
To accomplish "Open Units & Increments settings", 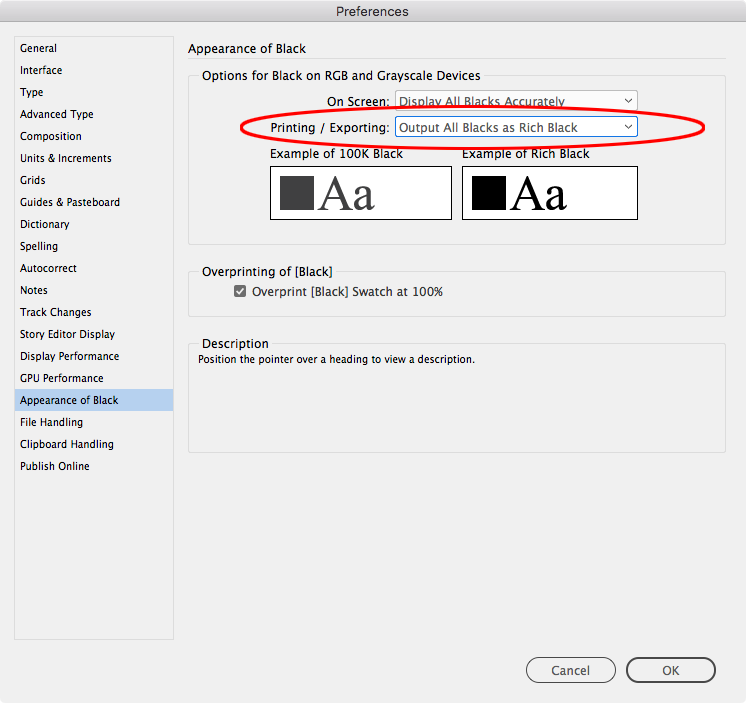I will (66, 158).
